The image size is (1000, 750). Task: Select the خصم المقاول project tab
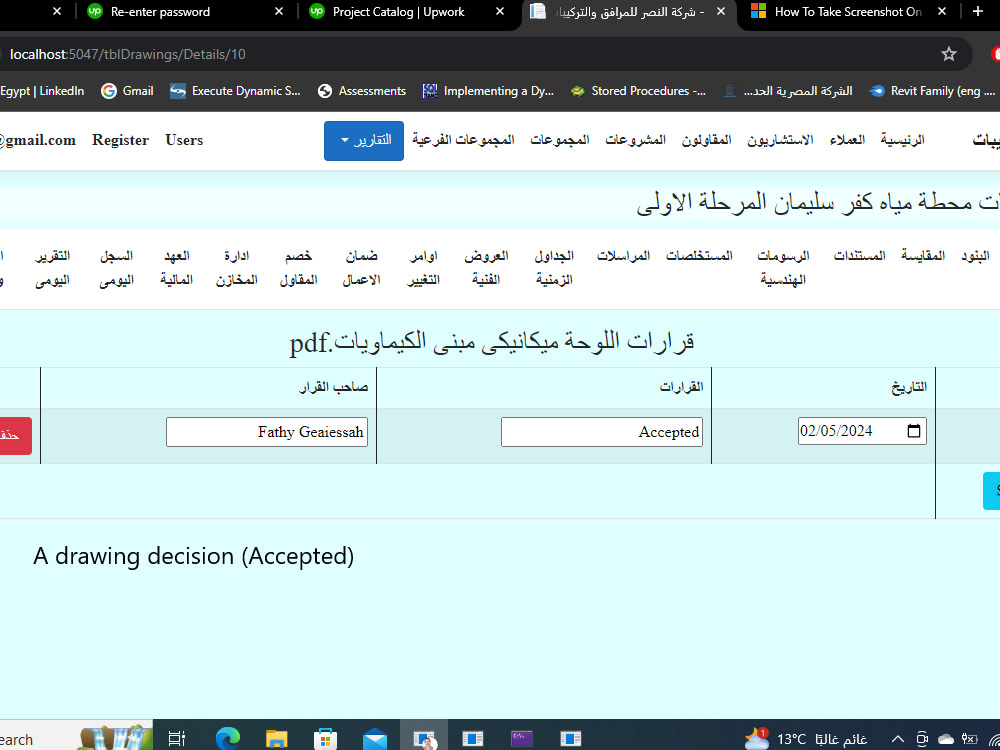click(x=298, y=267)
